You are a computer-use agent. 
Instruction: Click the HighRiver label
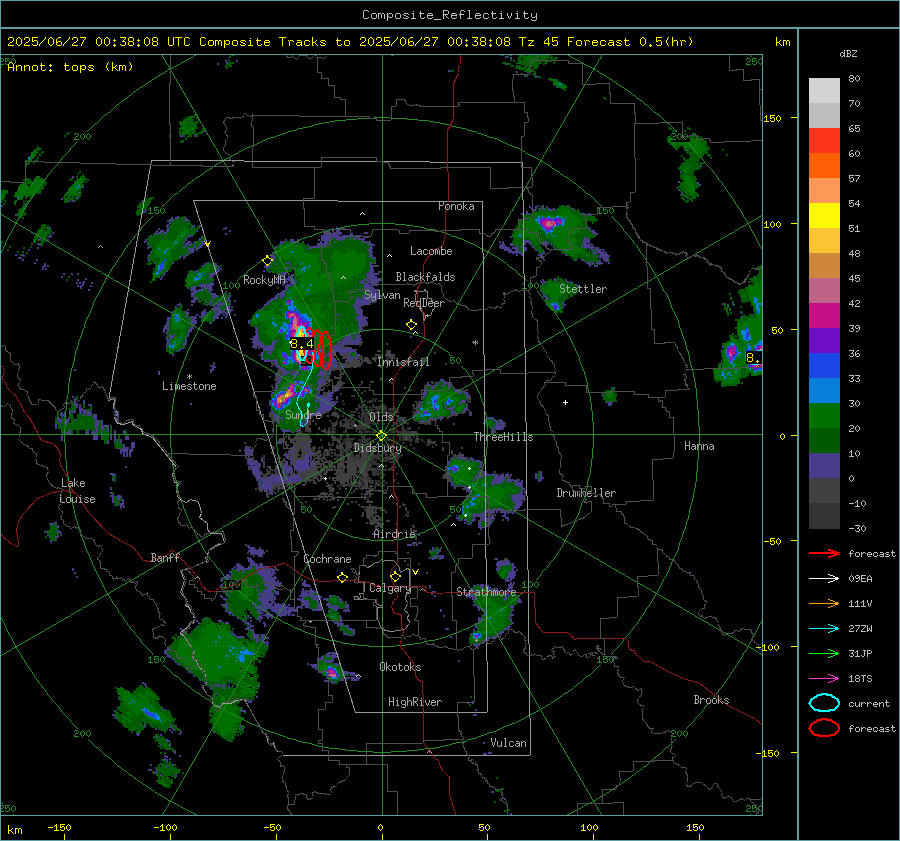click(415, 702)
